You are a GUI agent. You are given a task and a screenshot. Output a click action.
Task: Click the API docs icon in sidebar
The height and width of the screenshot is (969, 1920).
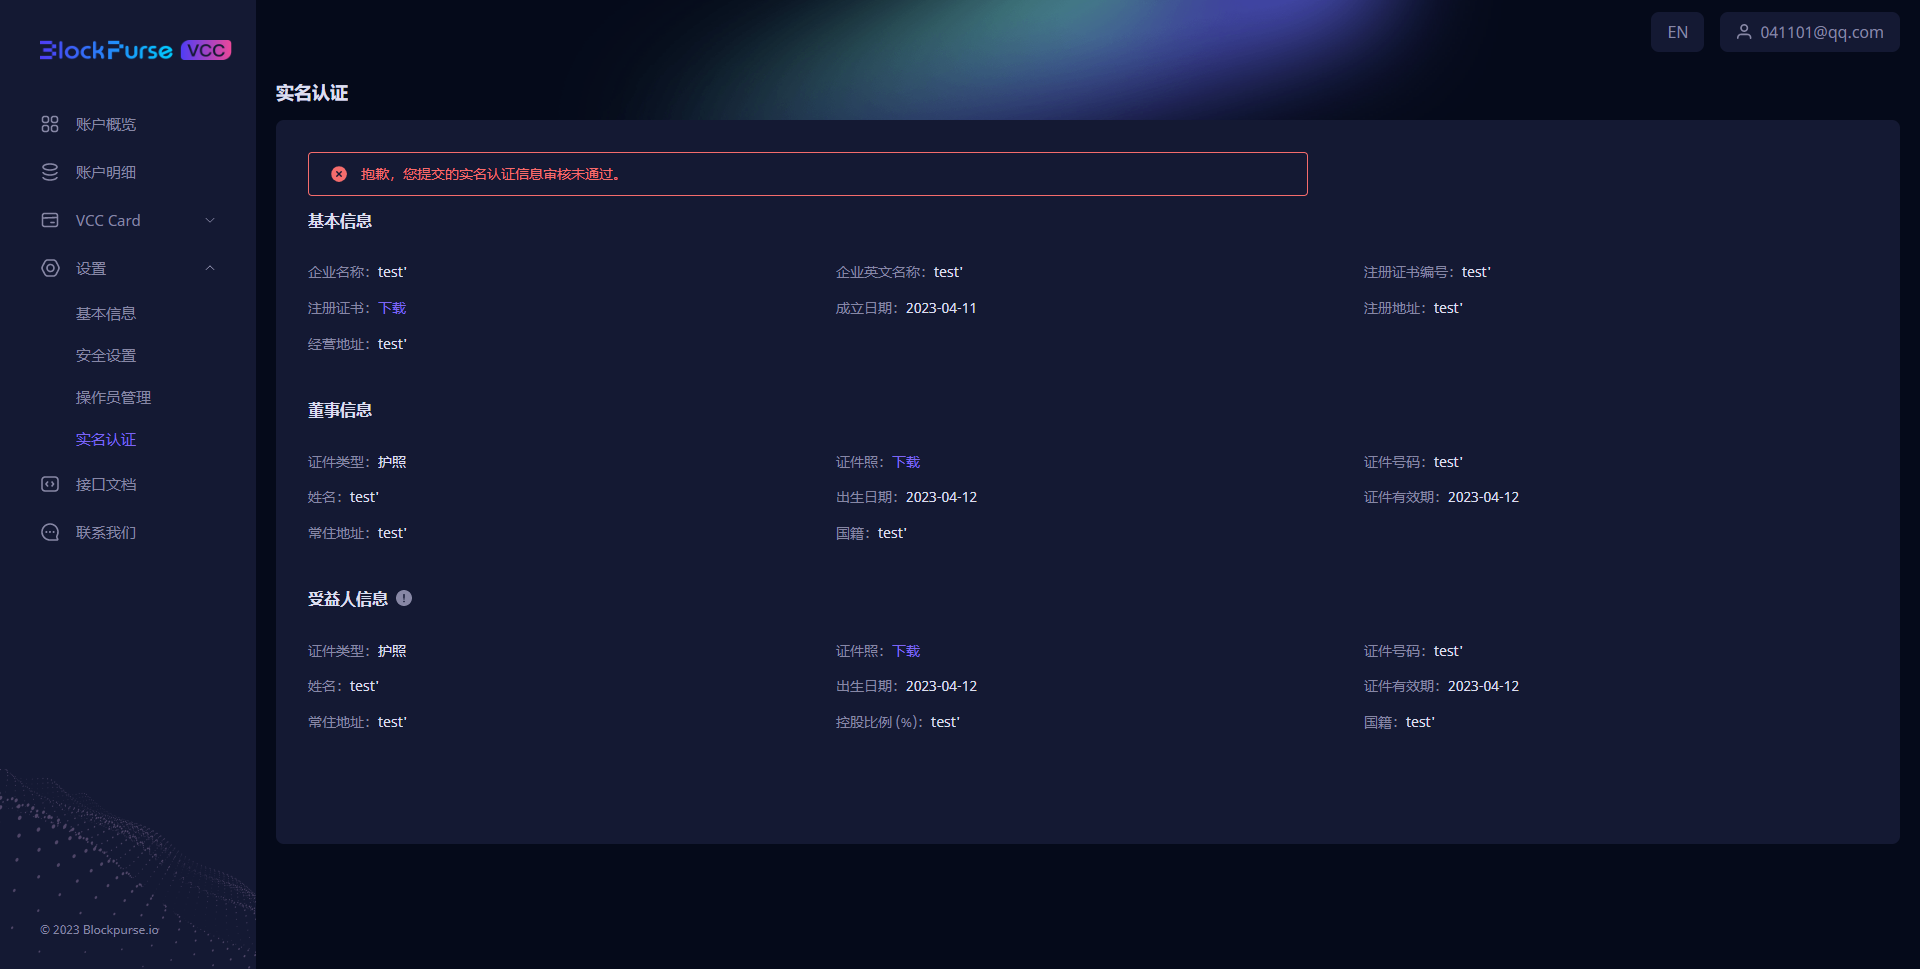tap(50, 484)
